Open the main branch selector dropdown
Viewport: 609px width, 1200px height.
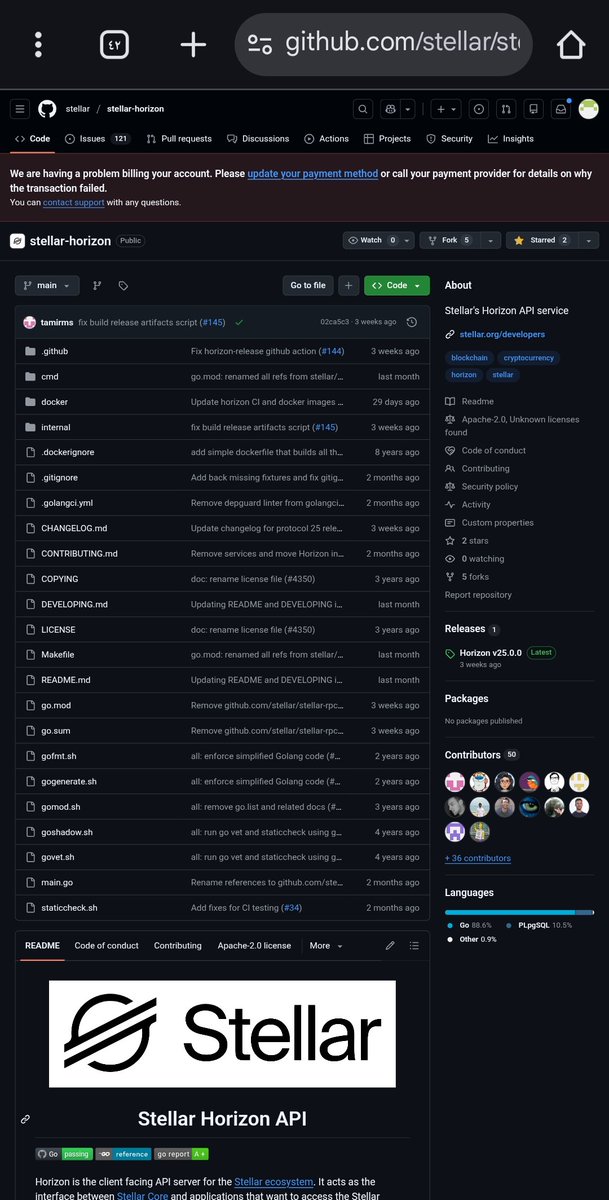pyautogui.click(x=47, y=285)
